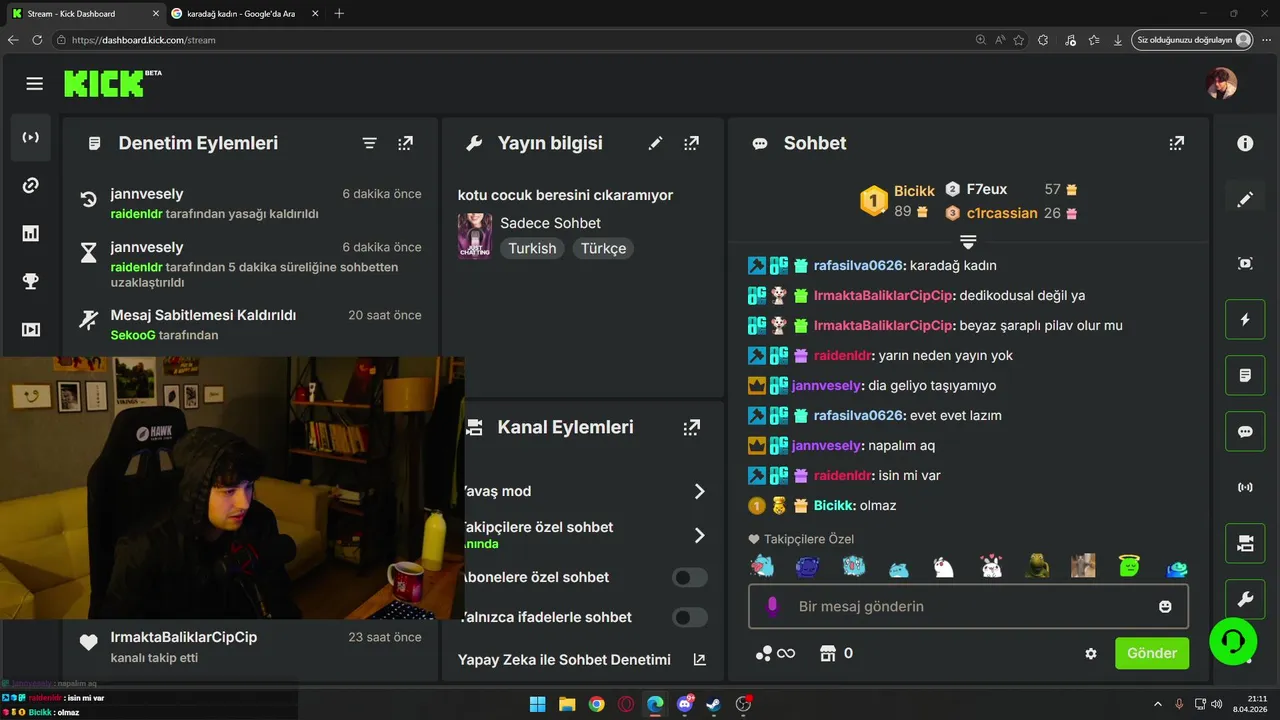Pop out the Sohbet chat panel
This screenshot has width=1280, height=720.
point(1177,143)
